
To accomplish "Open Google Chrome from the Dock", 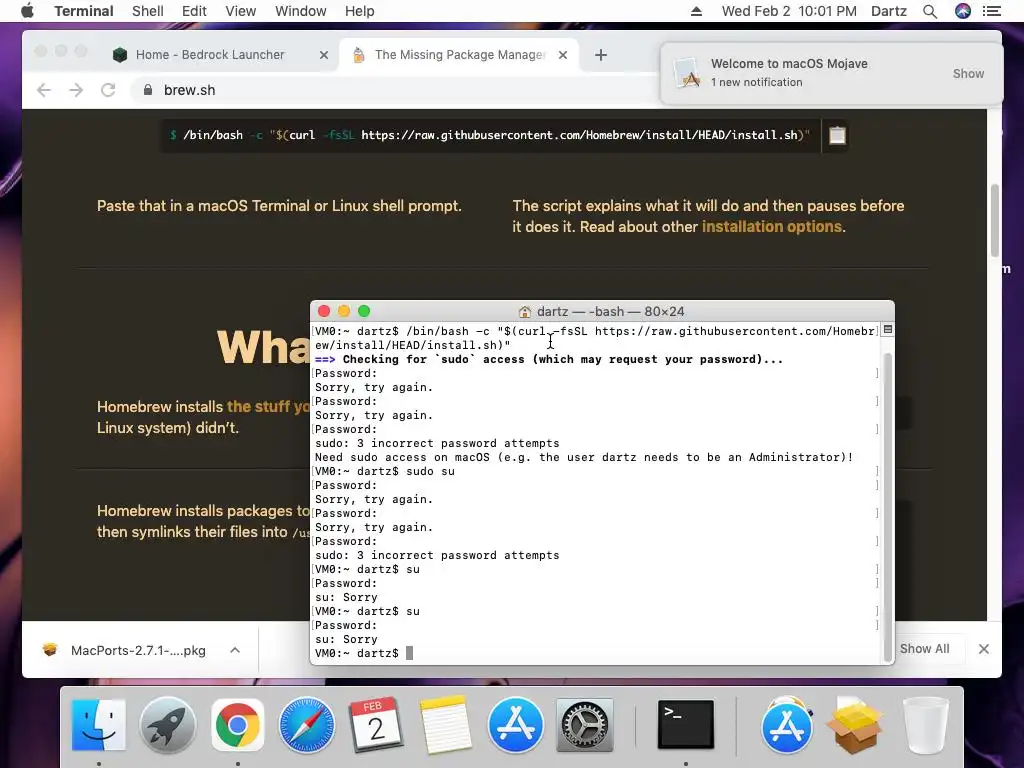I will coord(238,725).
